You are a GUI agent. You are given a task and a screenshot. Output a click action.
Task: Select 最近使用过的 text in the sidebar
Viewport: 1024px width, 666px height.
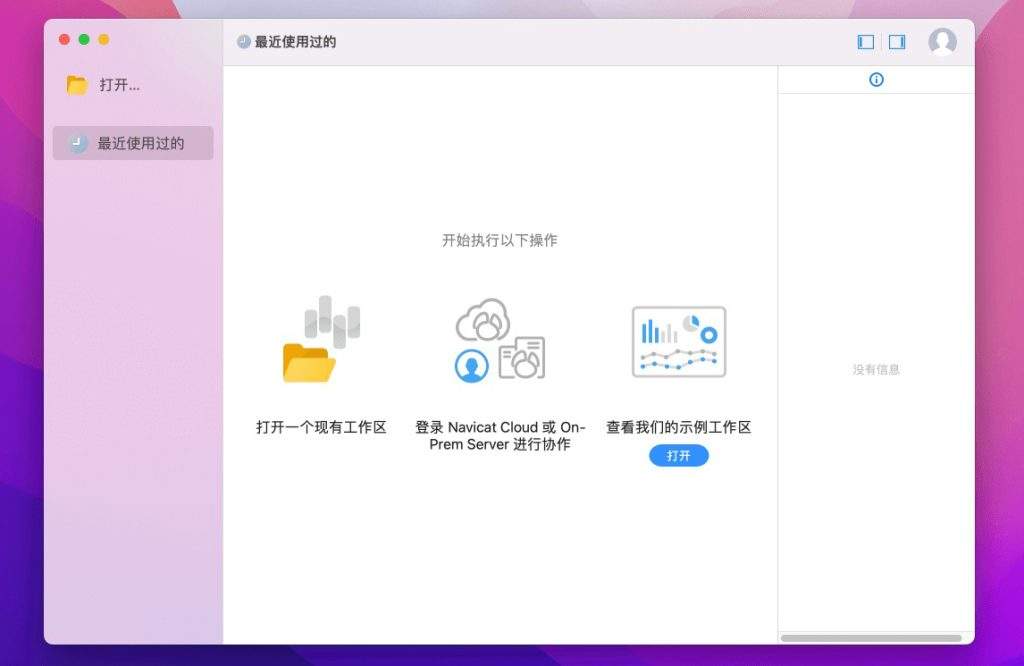tap(141, 144)
